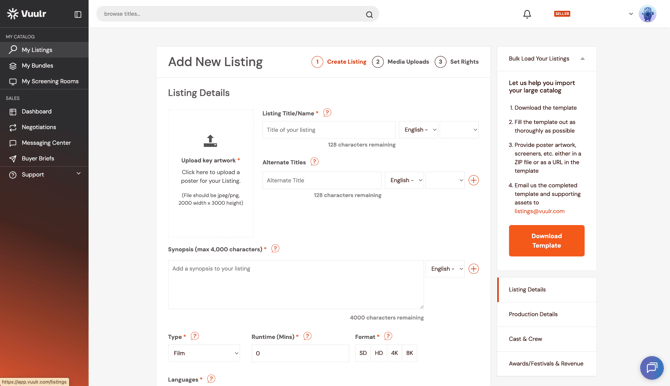Open Negotiations page

44,127
